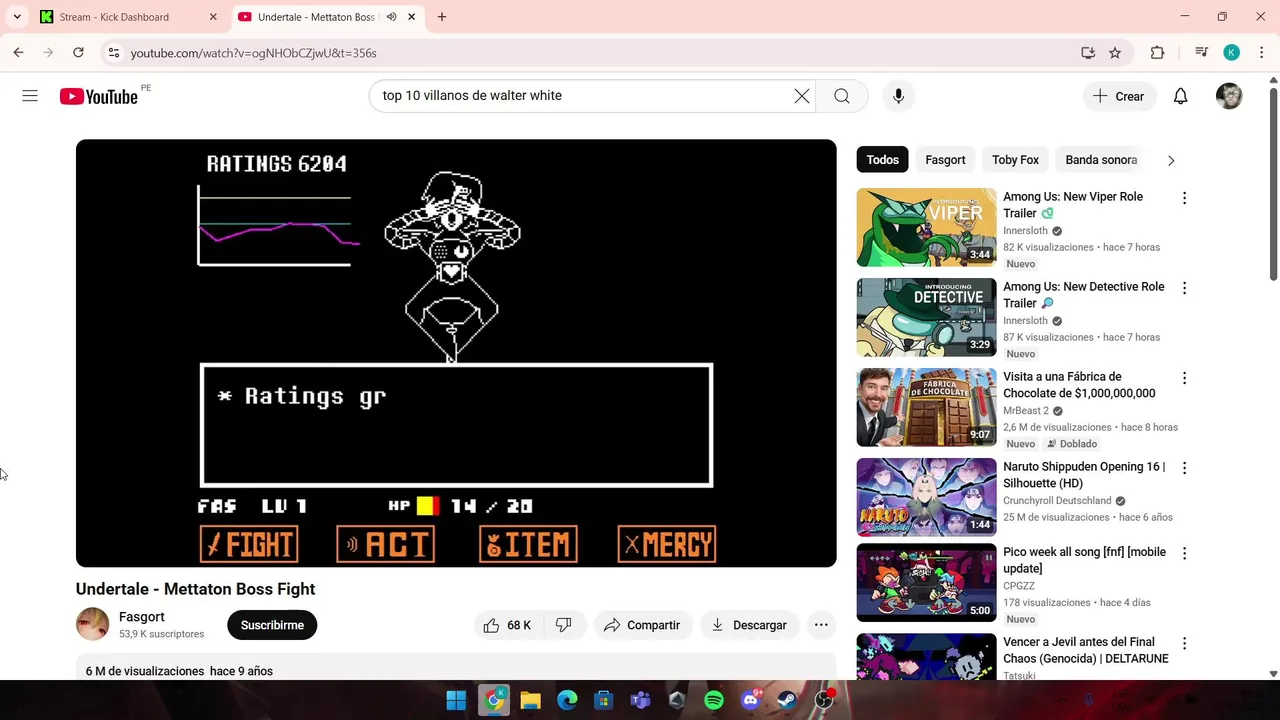Dislike the video with thumbs down
Screen dimensions: 1280x720
click(564, 625)
